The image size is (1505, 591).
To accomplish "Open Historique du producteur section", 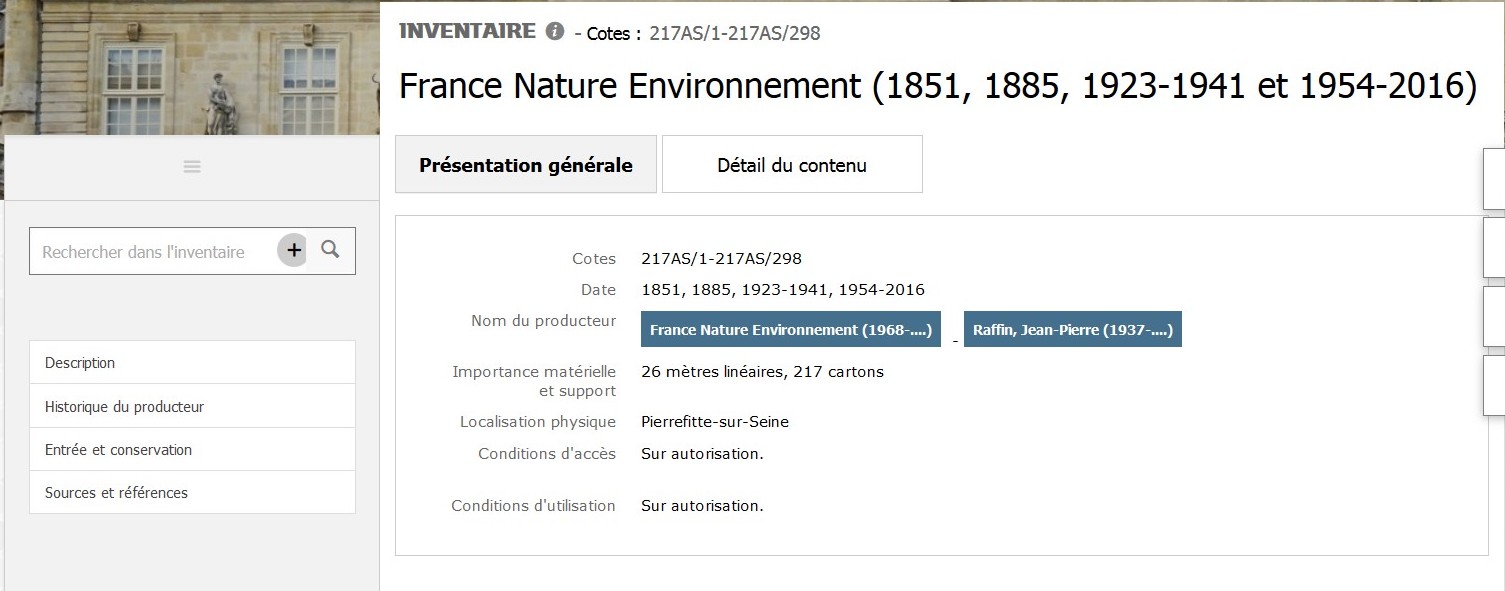I will 192,407.
